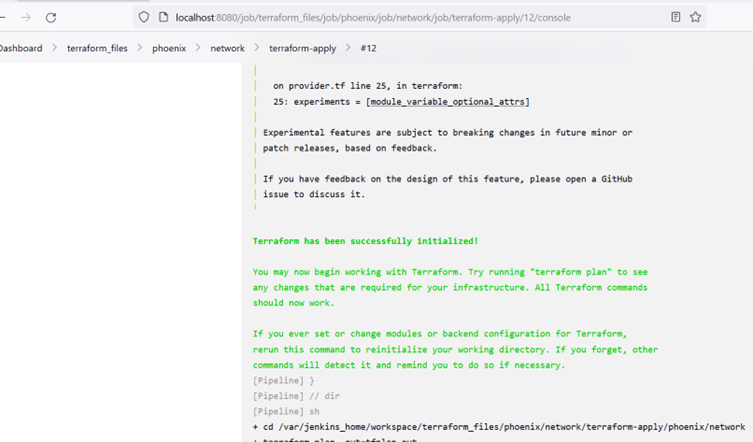This screenshot has width=753, height=442.
Task: Expand the chevron after Dashboard
Action: tap(54, 48)
